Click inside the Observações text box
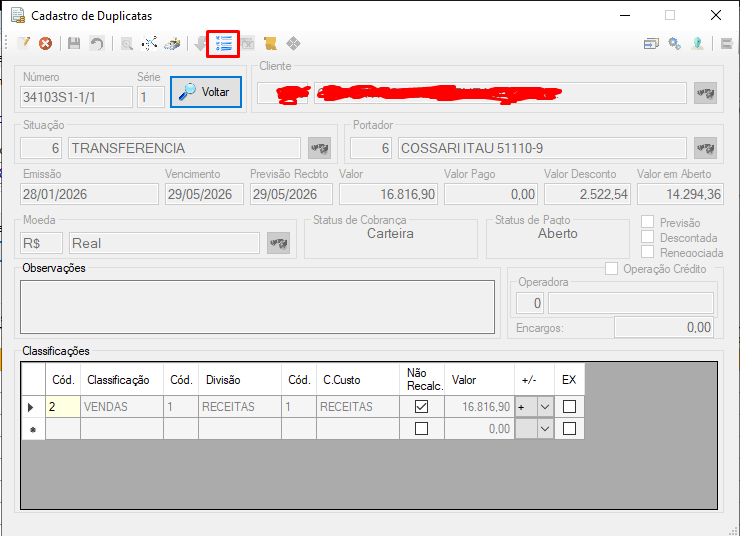 (x=257, y=307)
